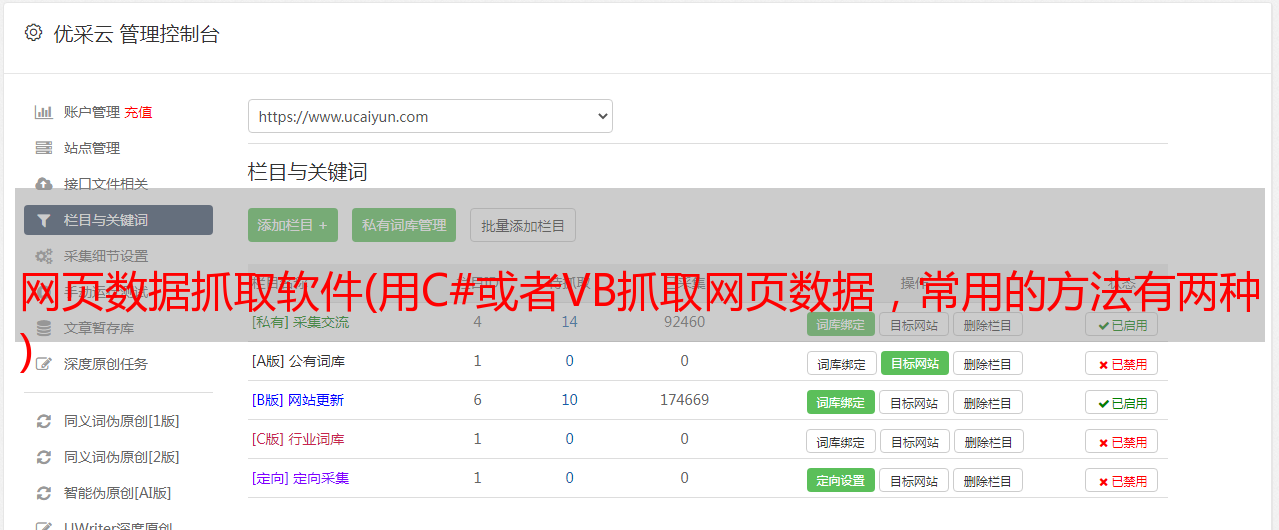Viewport: 1279px width, 530px height.
Task: Click 删除栏目 in 采集交流 row
Action: [x=988, y=324]
